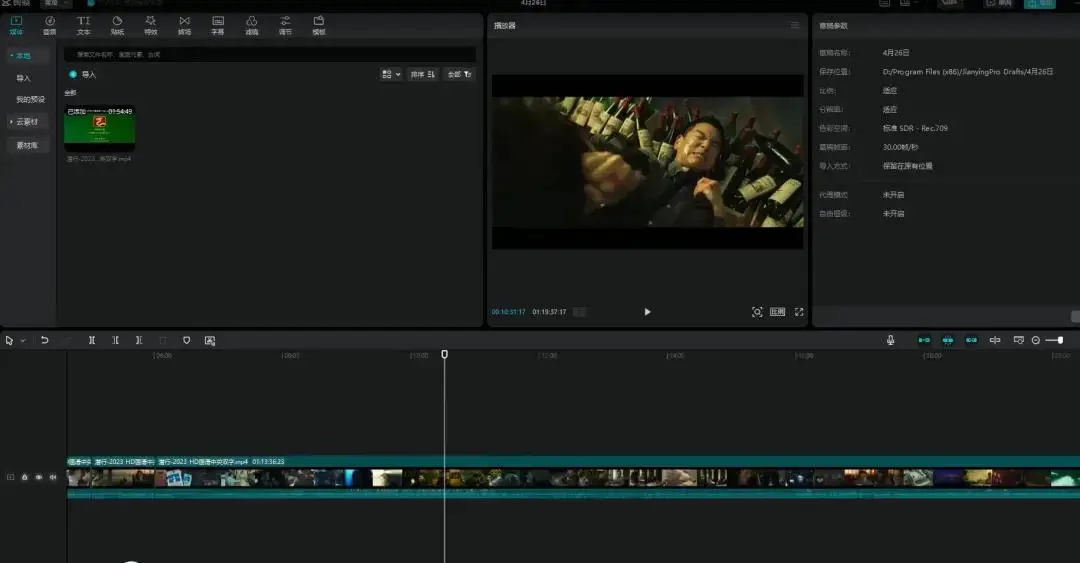
Task: Open the Captions (字幕) tab
Action: (218, 25)
